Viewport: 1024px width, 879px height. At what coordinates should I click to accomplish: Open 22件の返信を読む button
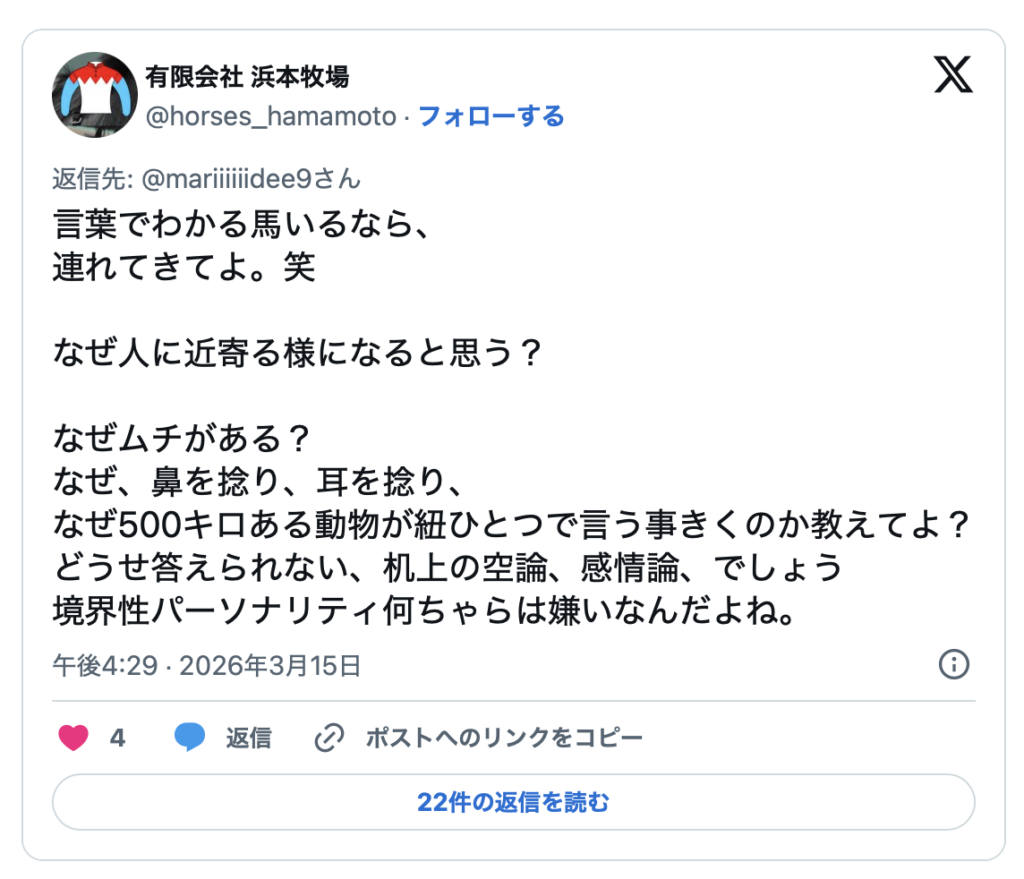(513, 802)
